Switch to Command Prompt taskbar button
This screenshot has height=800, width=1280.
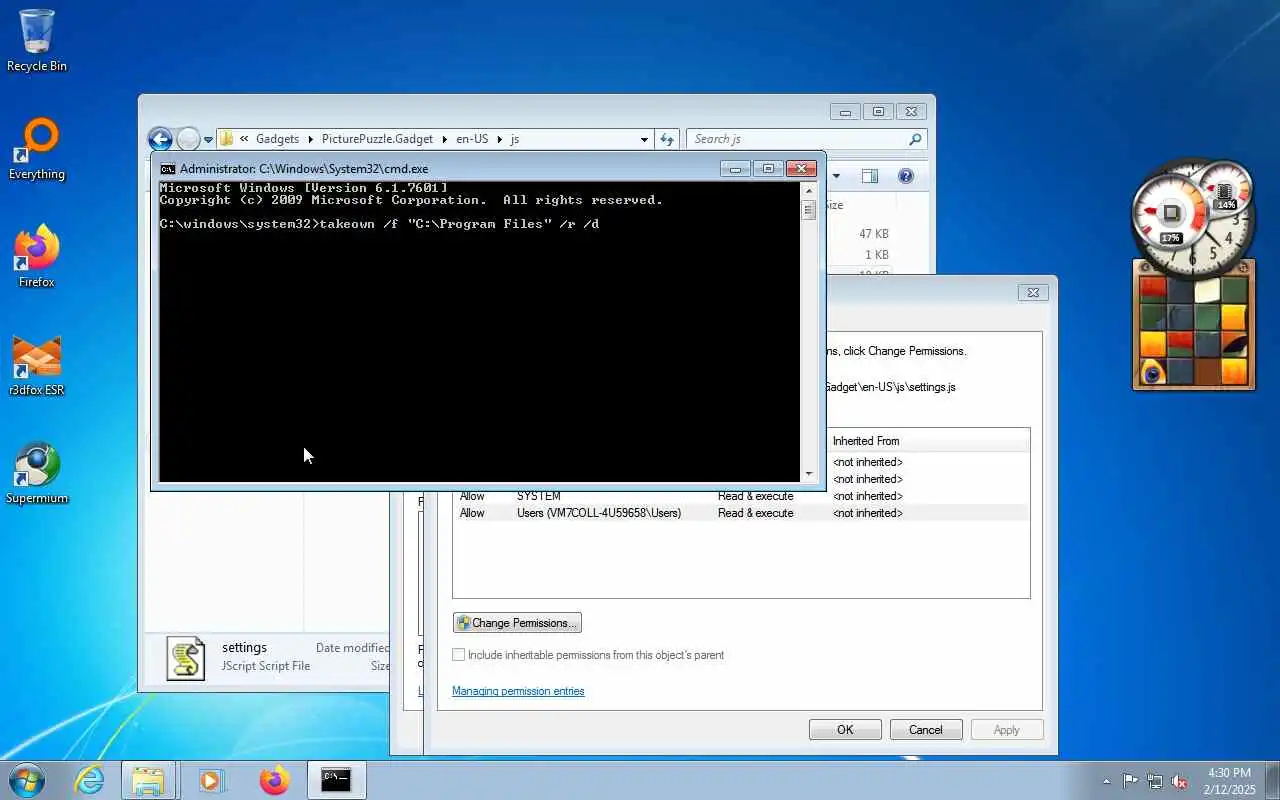pyautogui.click(x=336, y=780)
